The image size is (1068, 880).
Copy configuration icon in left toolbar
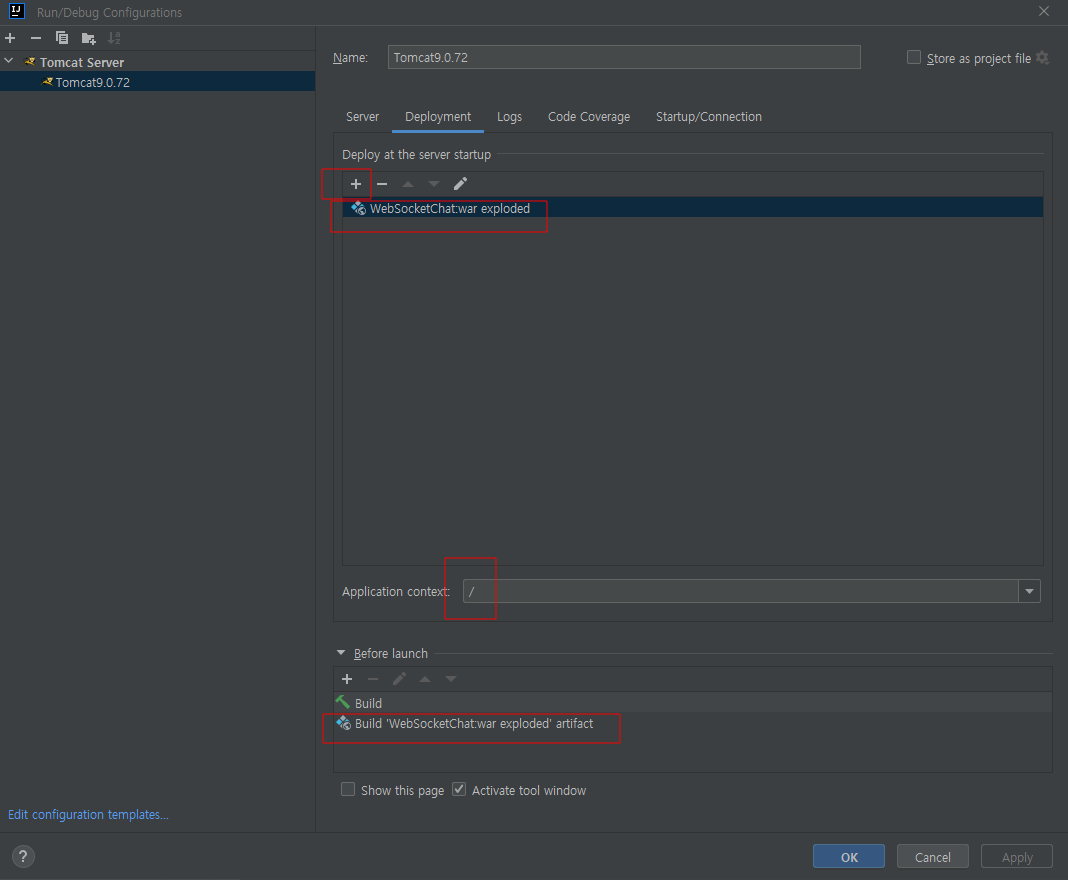(62, 38)
